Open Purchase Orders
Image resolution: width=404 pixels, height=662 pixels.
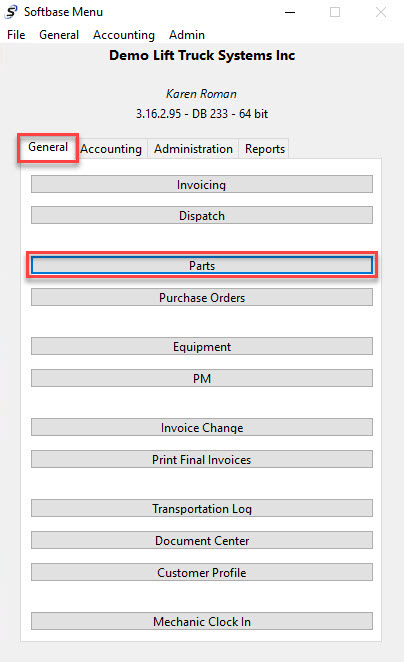(x=202, y=297)
